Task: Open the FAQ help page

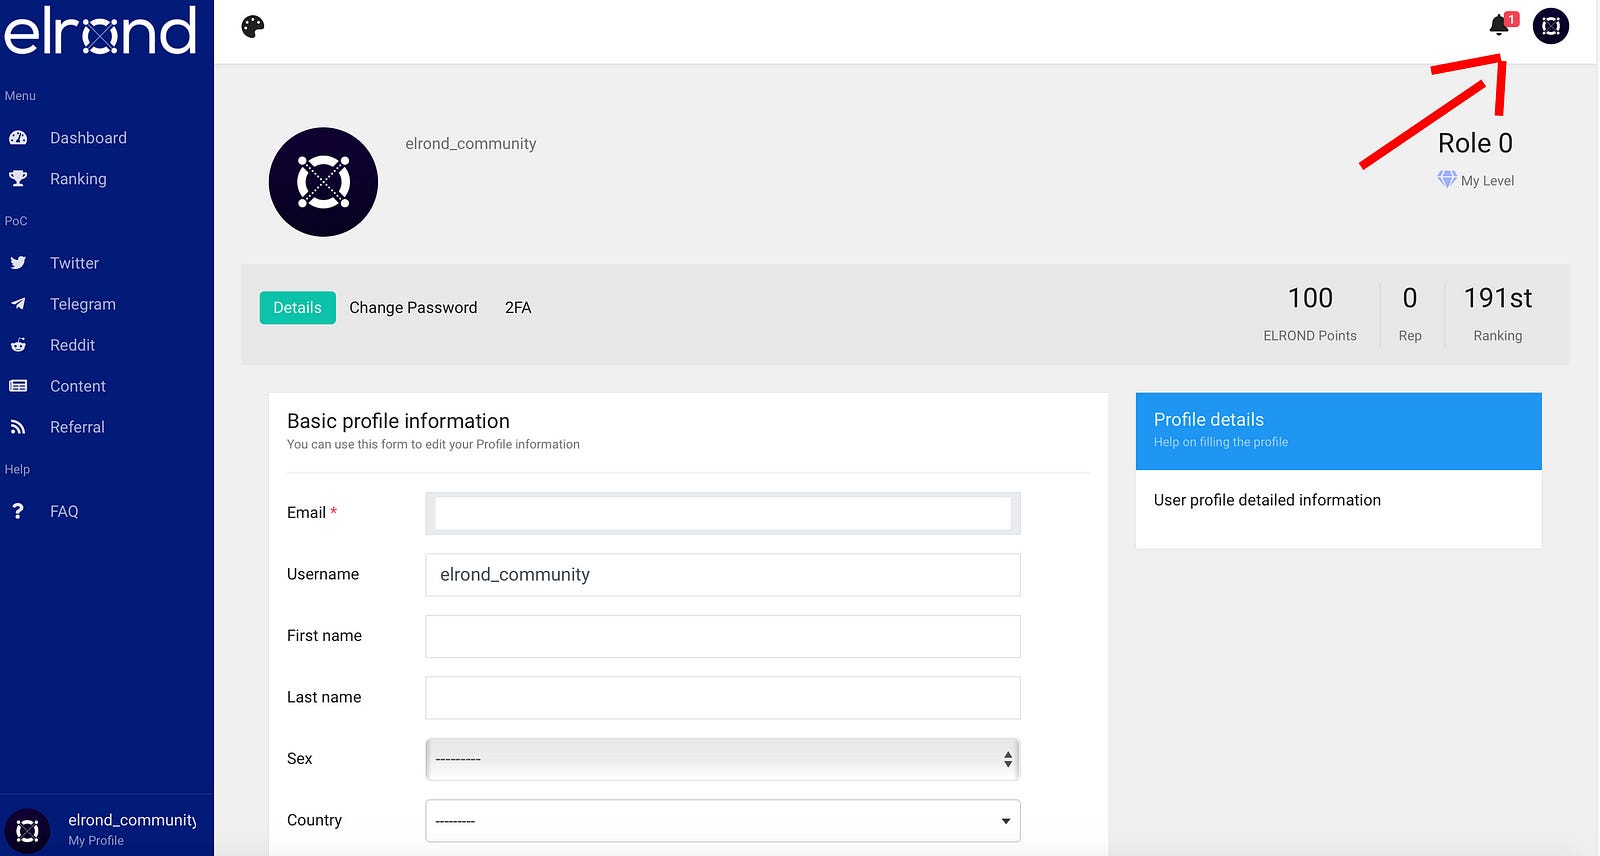Action: coord(64,511)
